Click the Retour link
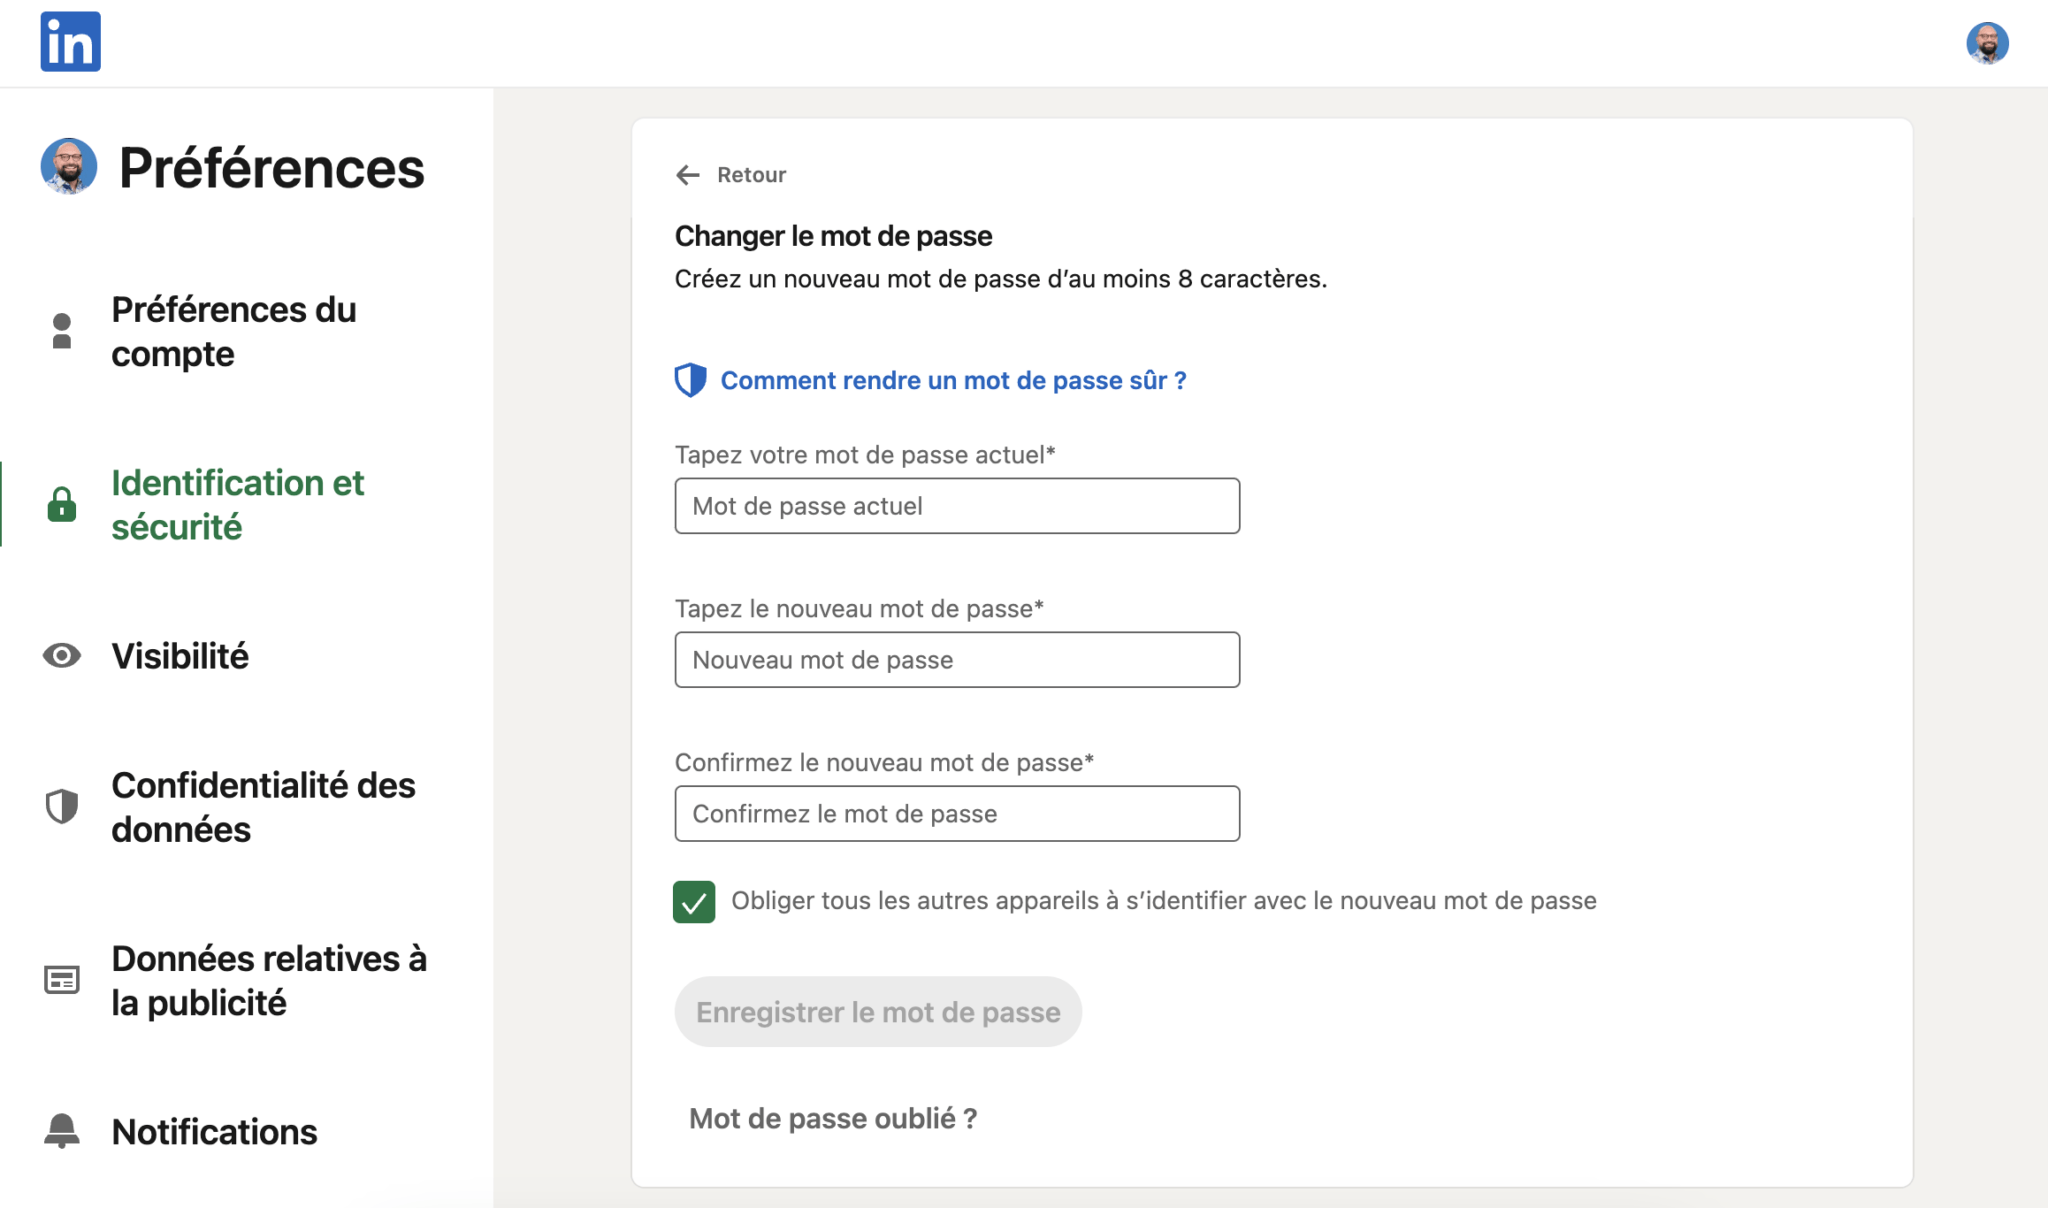Image resolution: width=2048 pixels, height=1208 pixels. (x=751, y=175)
